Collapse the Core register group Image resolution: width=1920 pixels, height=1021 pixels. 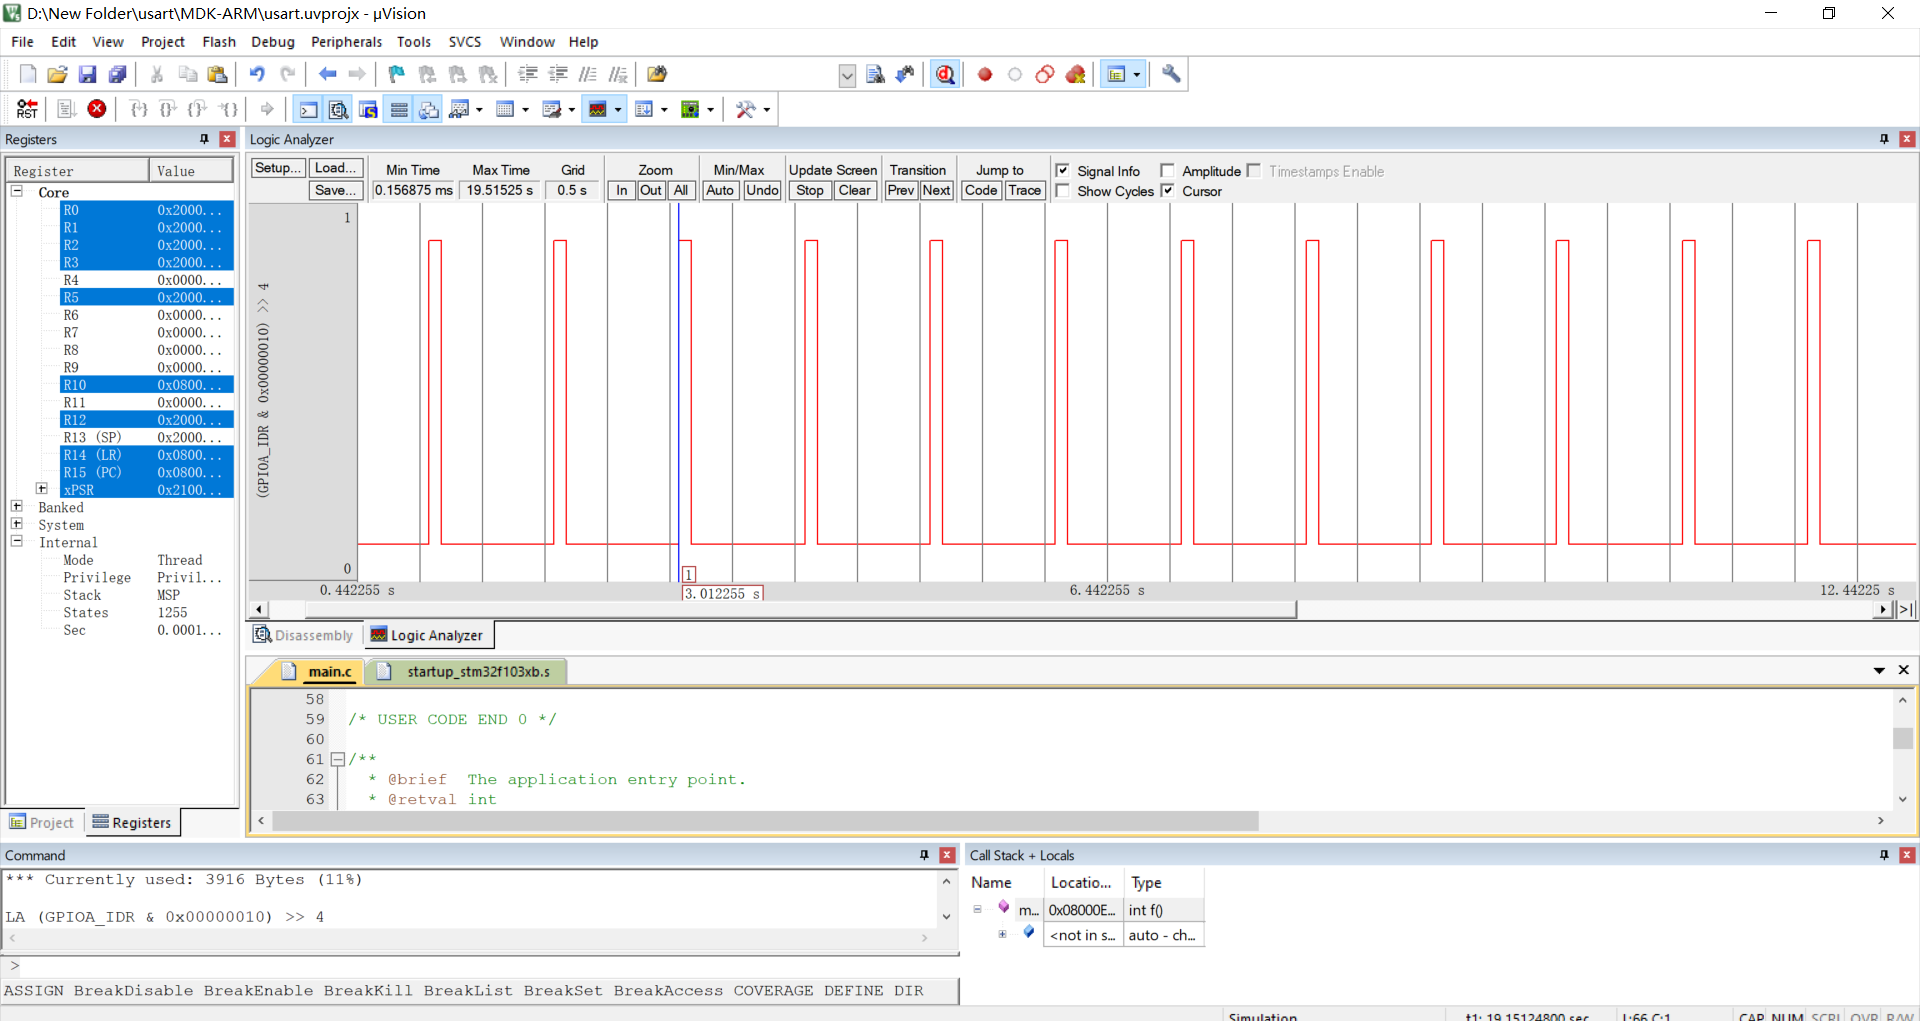click(x=17, y=191)
